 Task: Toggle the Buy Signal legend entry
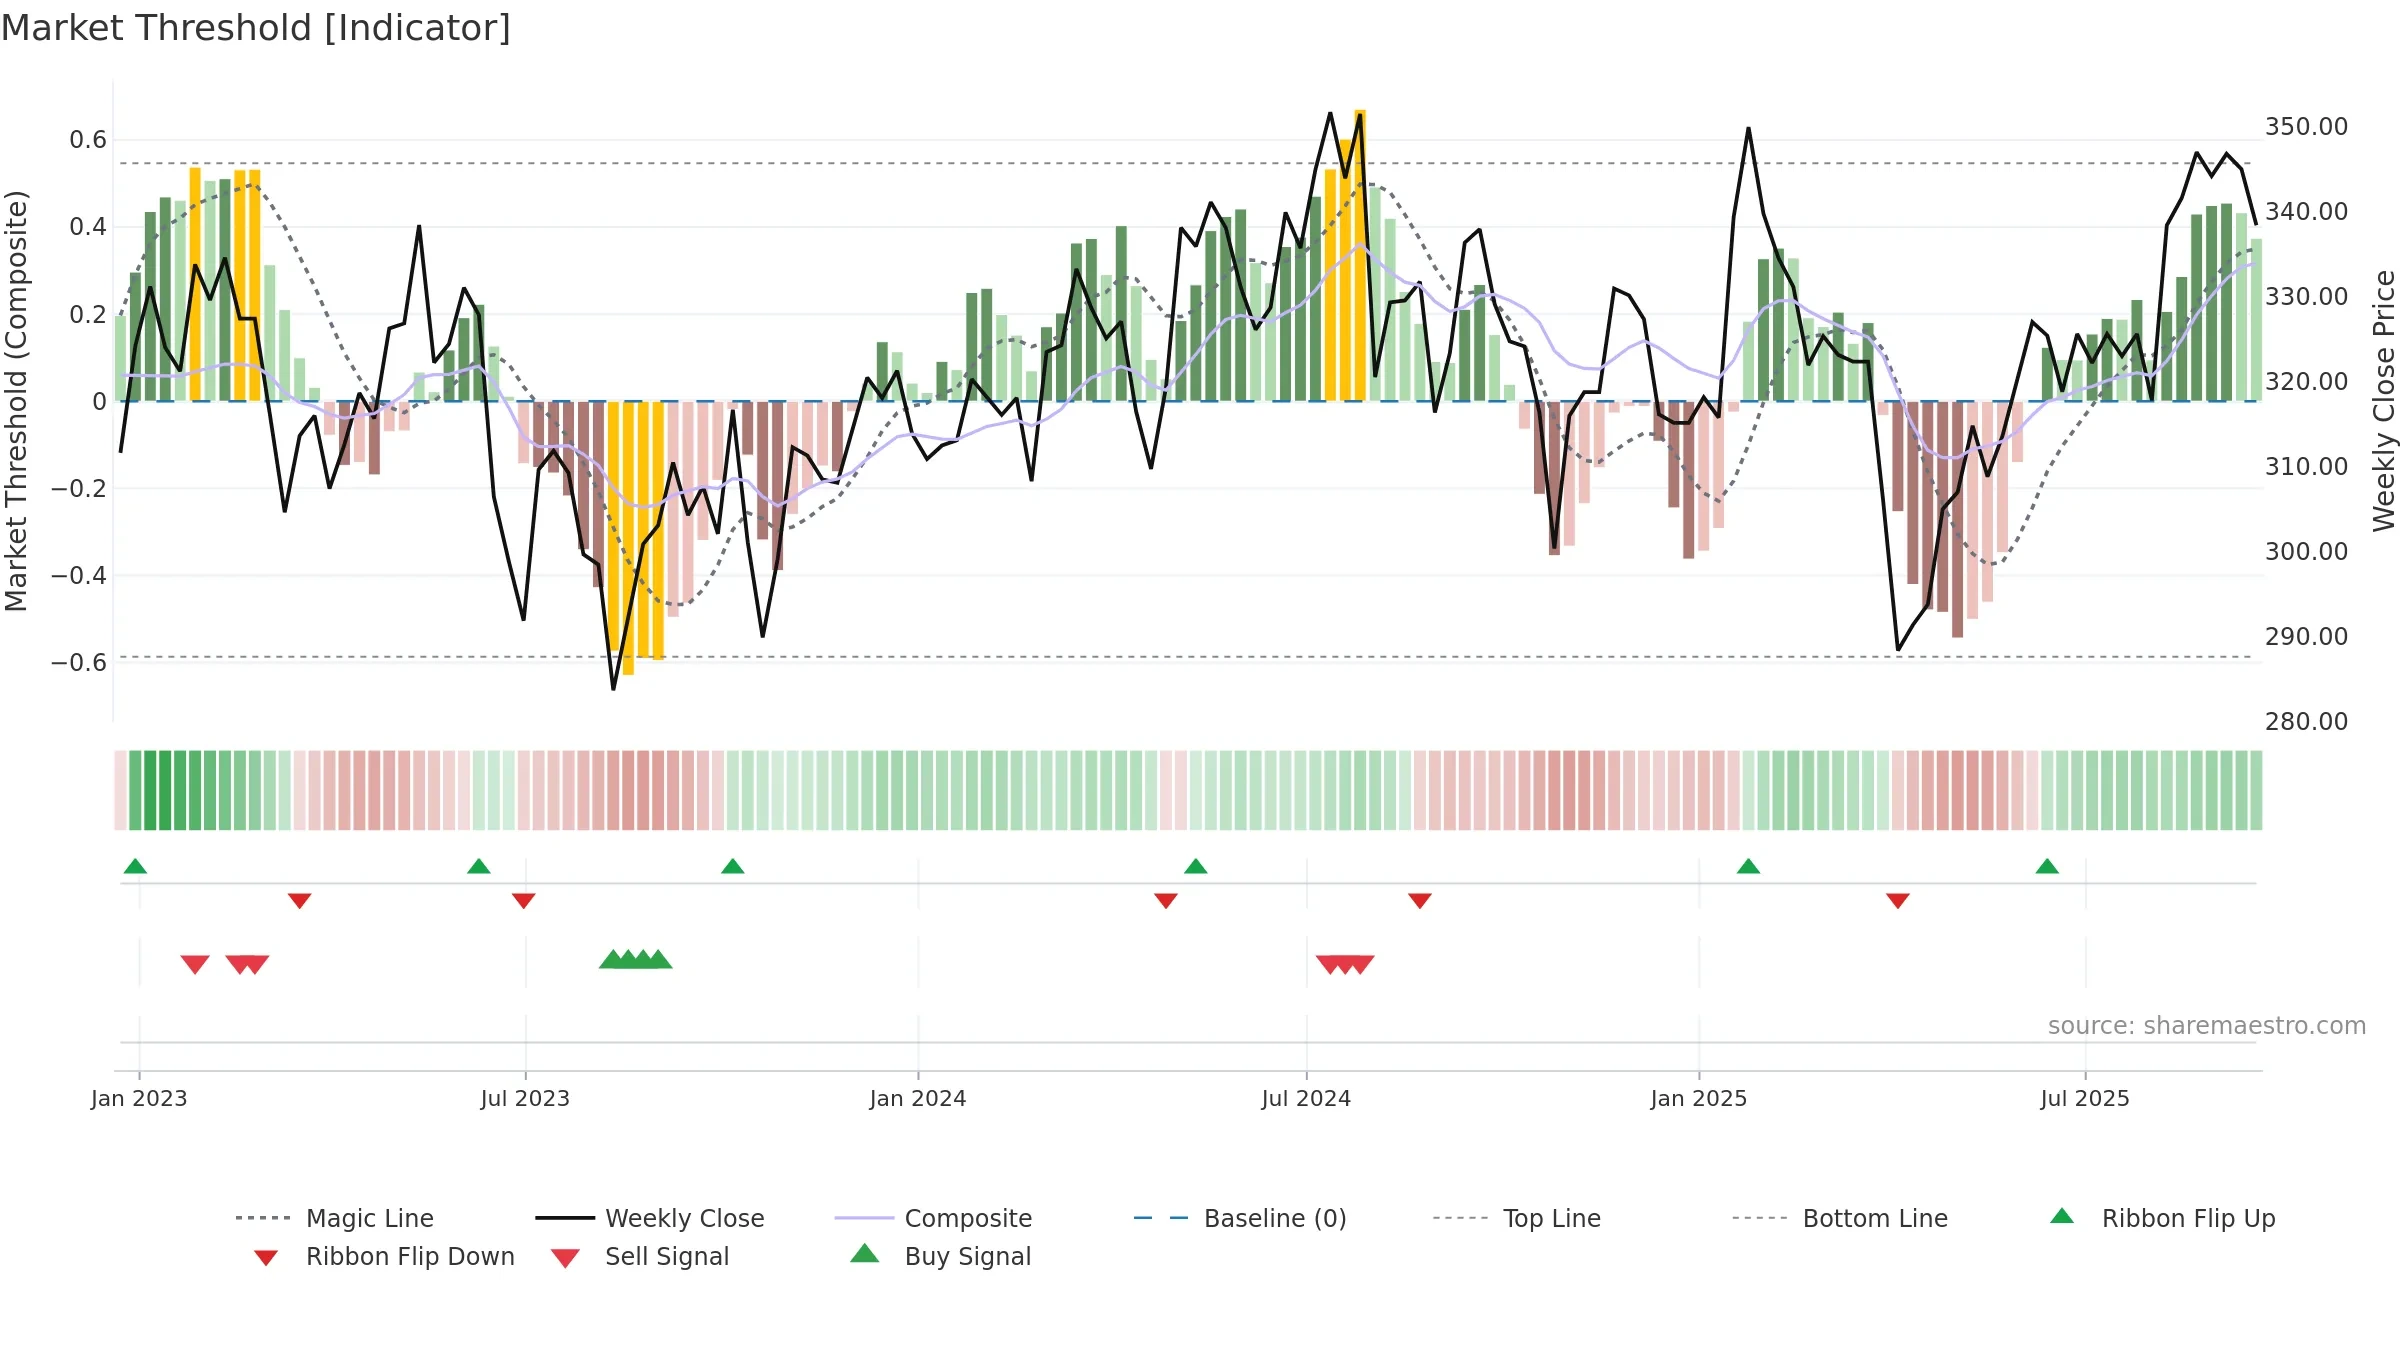click(x=940, y=1256)
